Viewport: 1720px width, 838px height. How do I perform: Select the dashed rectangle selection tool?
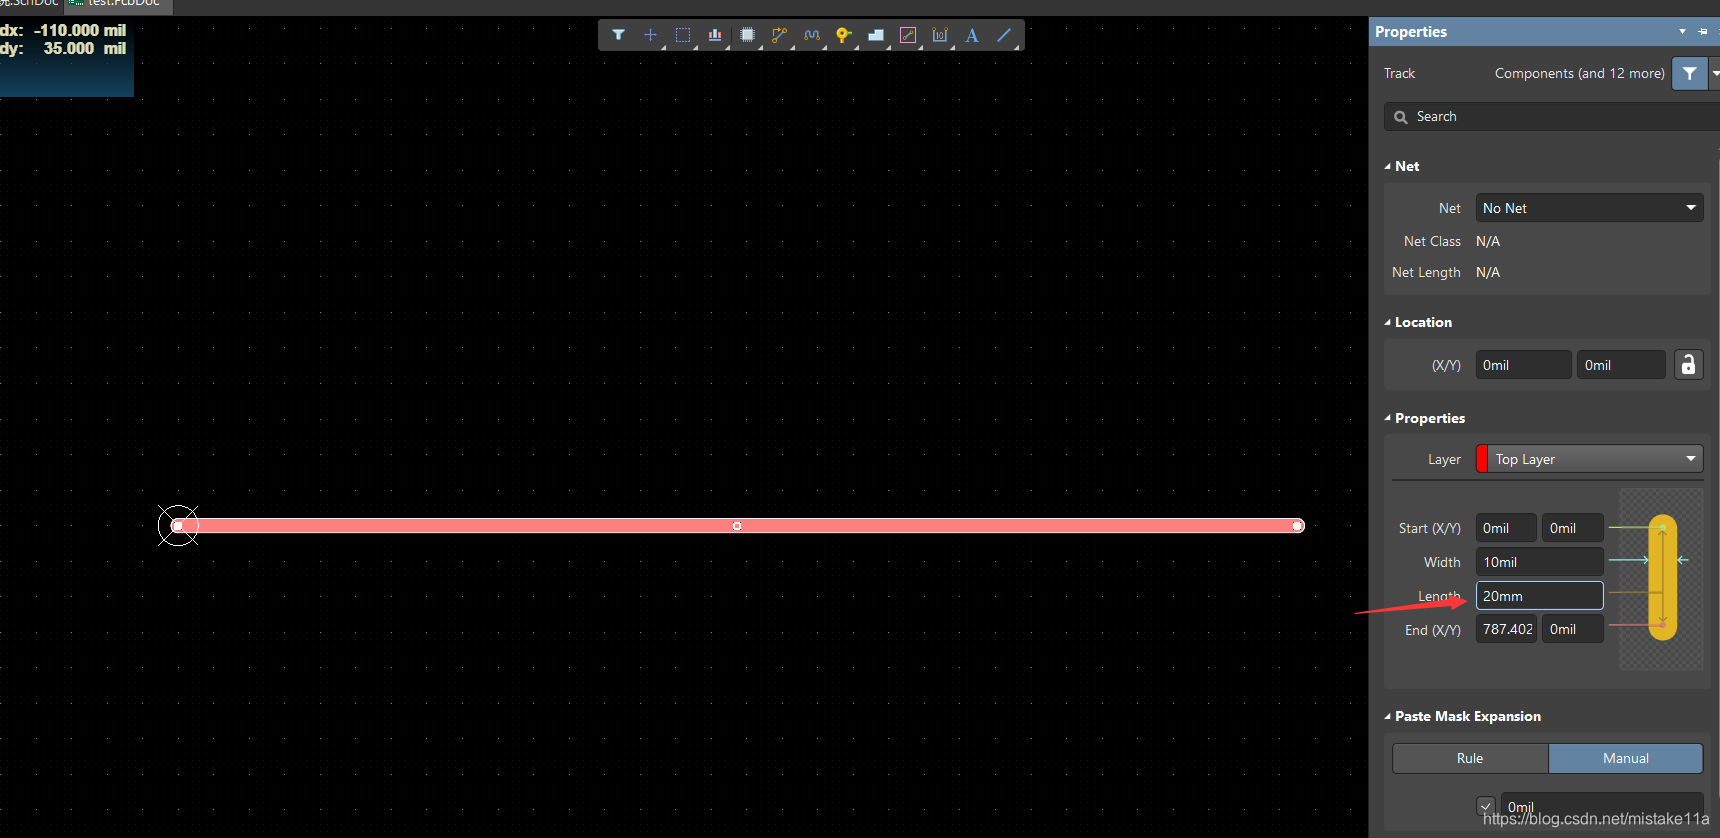pyautogui.click(x=683, y=35)
